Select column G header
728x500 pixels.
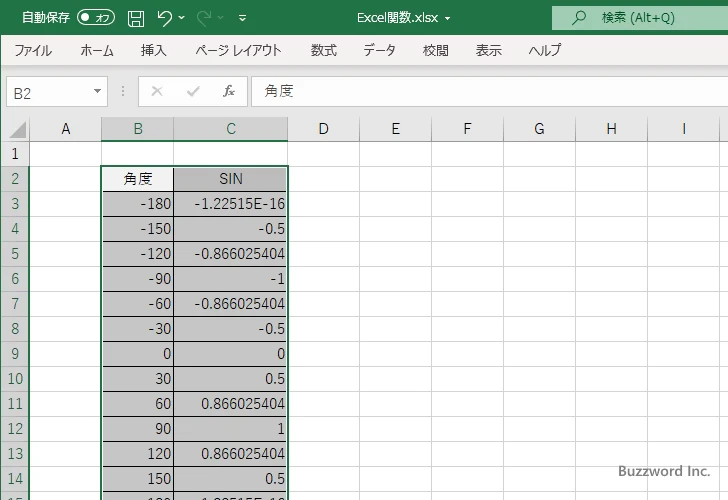click(540, 129)
